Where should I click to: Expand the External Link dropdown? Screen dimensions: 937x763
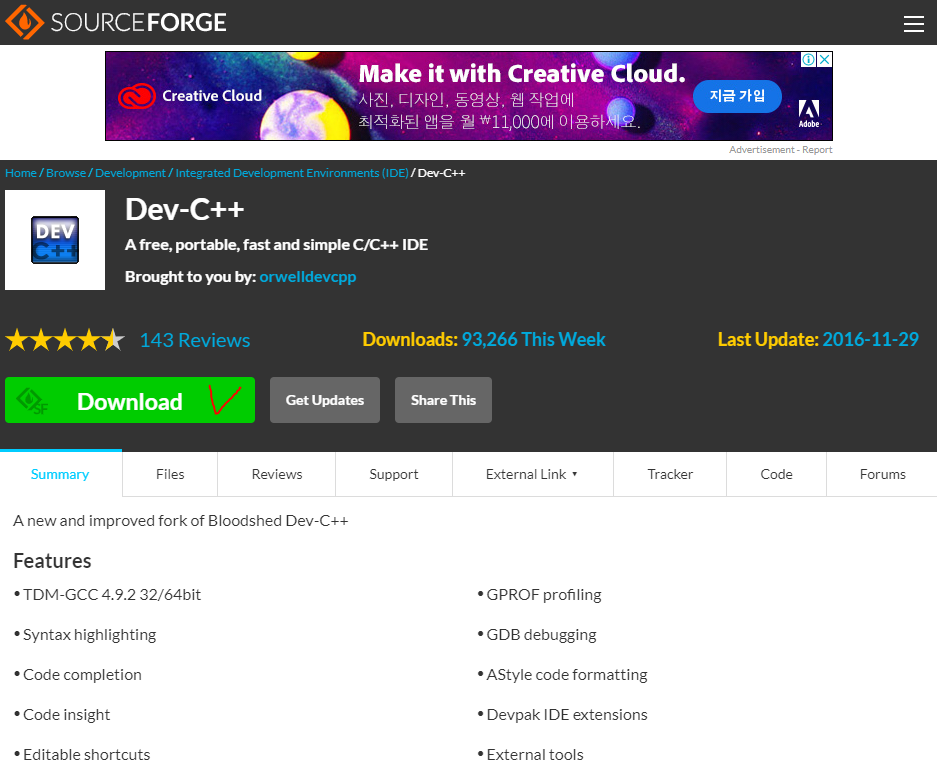532,474
